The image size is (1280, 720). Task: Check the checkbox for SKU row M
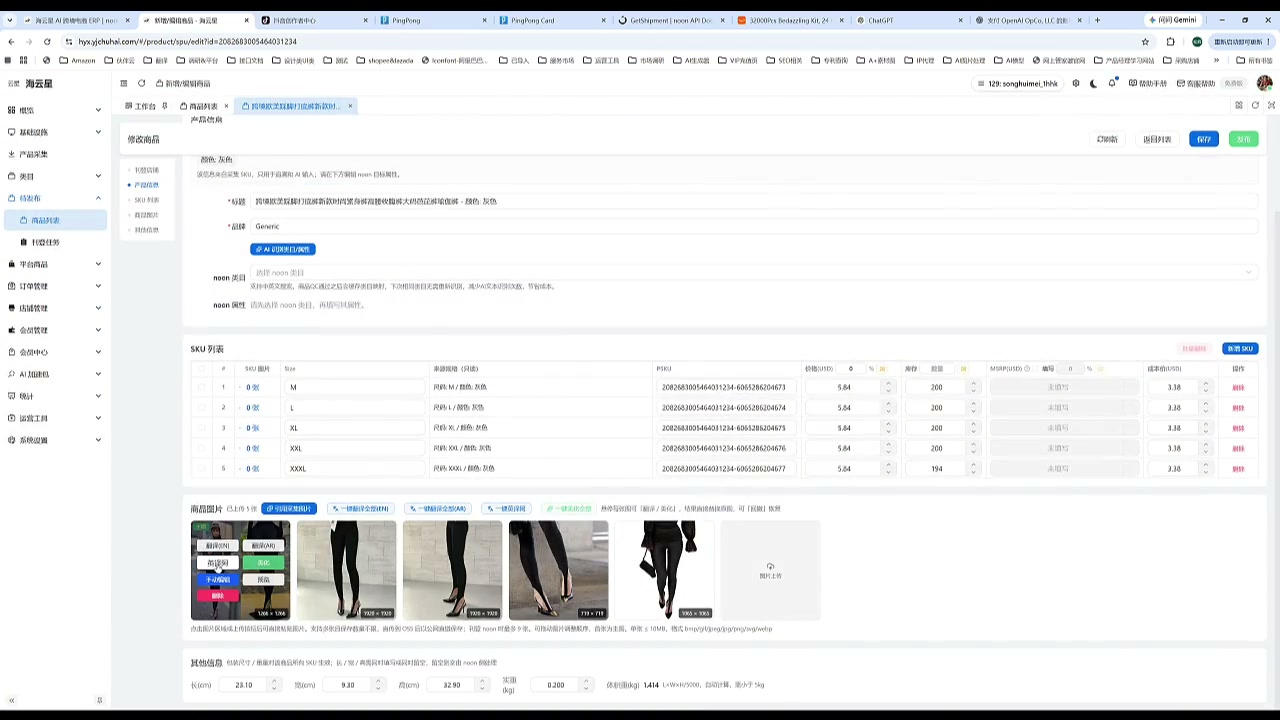click(x=201, y=387)
